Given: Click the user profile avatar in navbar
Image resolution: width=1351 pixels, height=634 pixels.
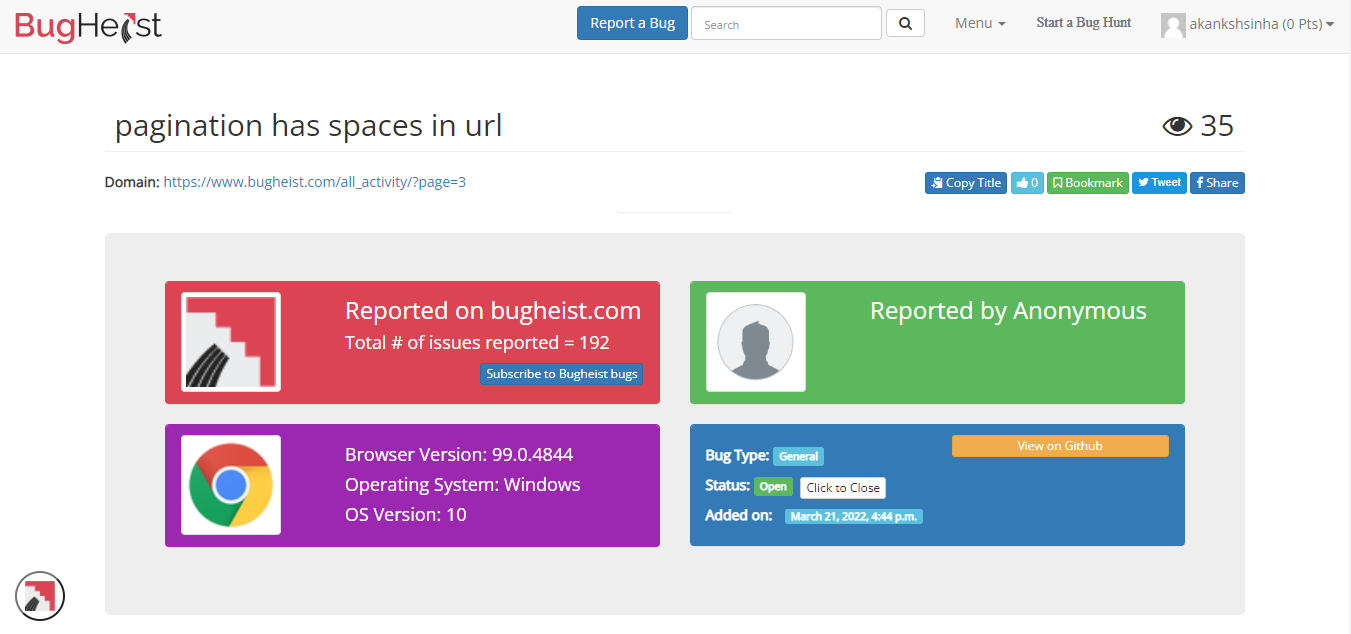Looking at the screenshot, I should click(1172, 25).
